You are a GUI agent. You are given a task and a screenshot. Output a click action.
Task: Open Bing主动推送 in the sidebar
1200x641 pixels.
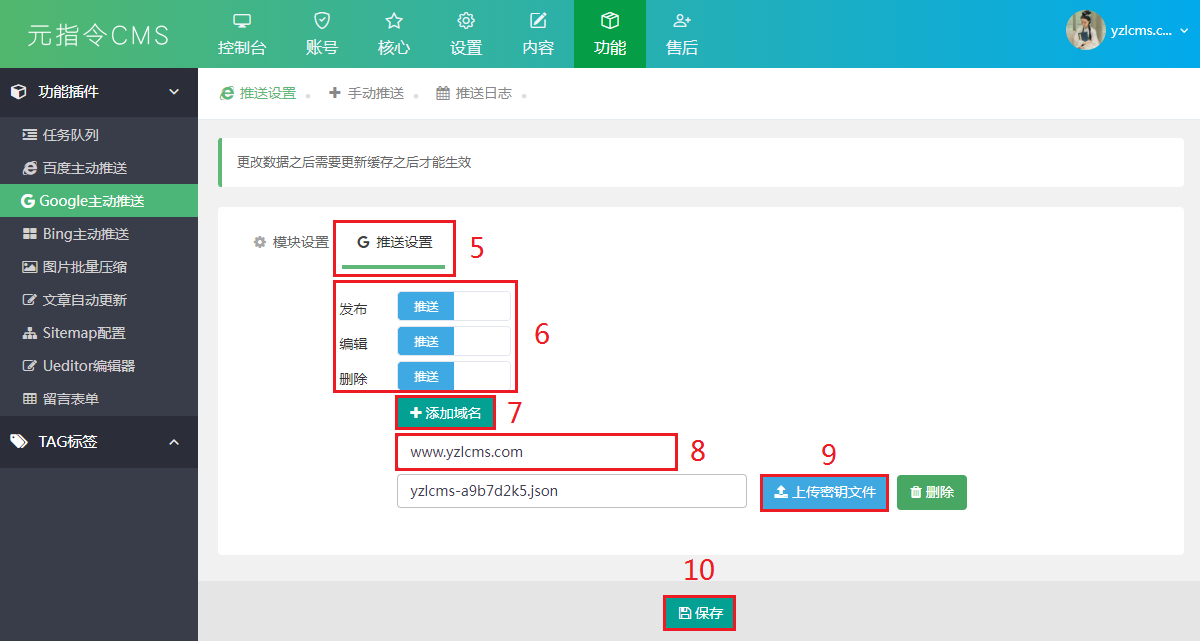(85, 234)
